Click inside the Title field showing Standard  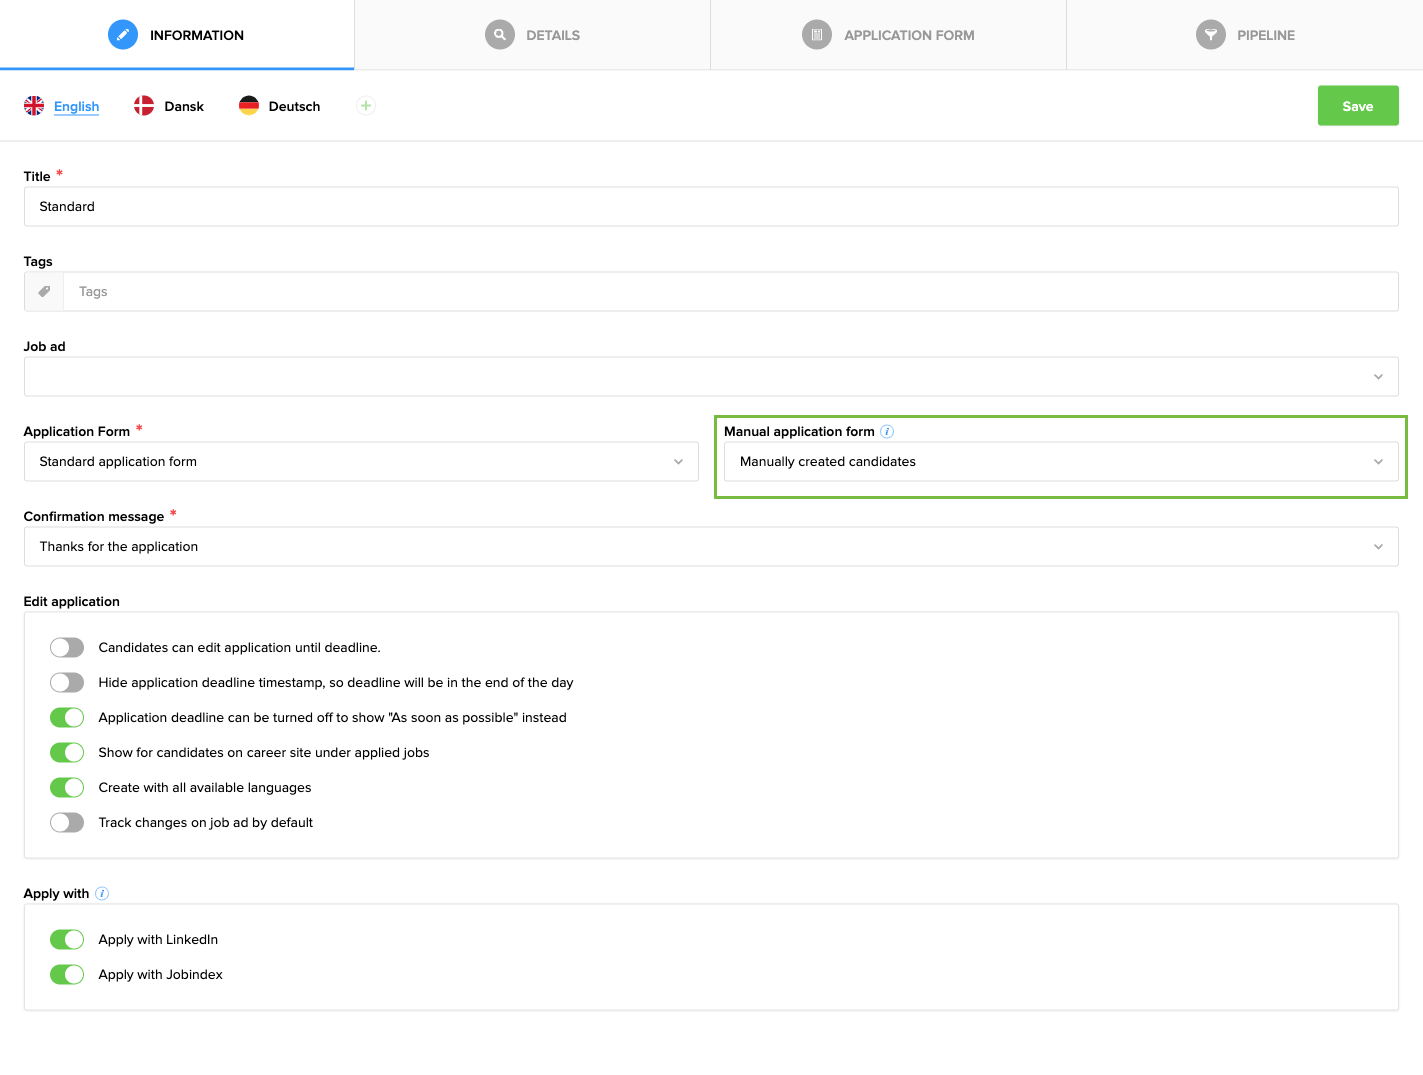(x=400, y=206)
